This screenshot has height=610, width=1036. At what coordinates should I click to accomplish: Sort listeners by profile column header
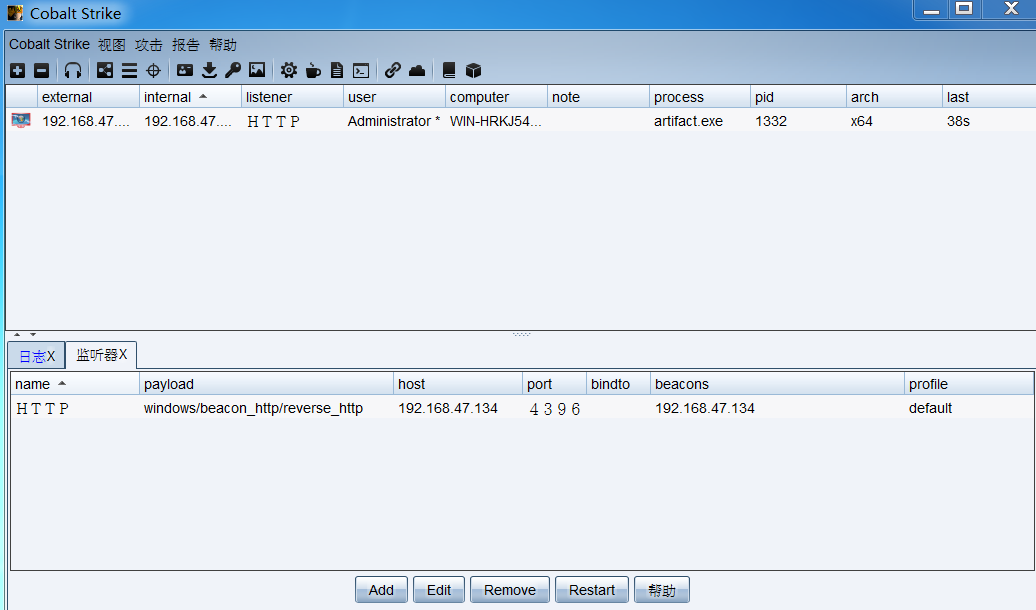coord(969,384)
